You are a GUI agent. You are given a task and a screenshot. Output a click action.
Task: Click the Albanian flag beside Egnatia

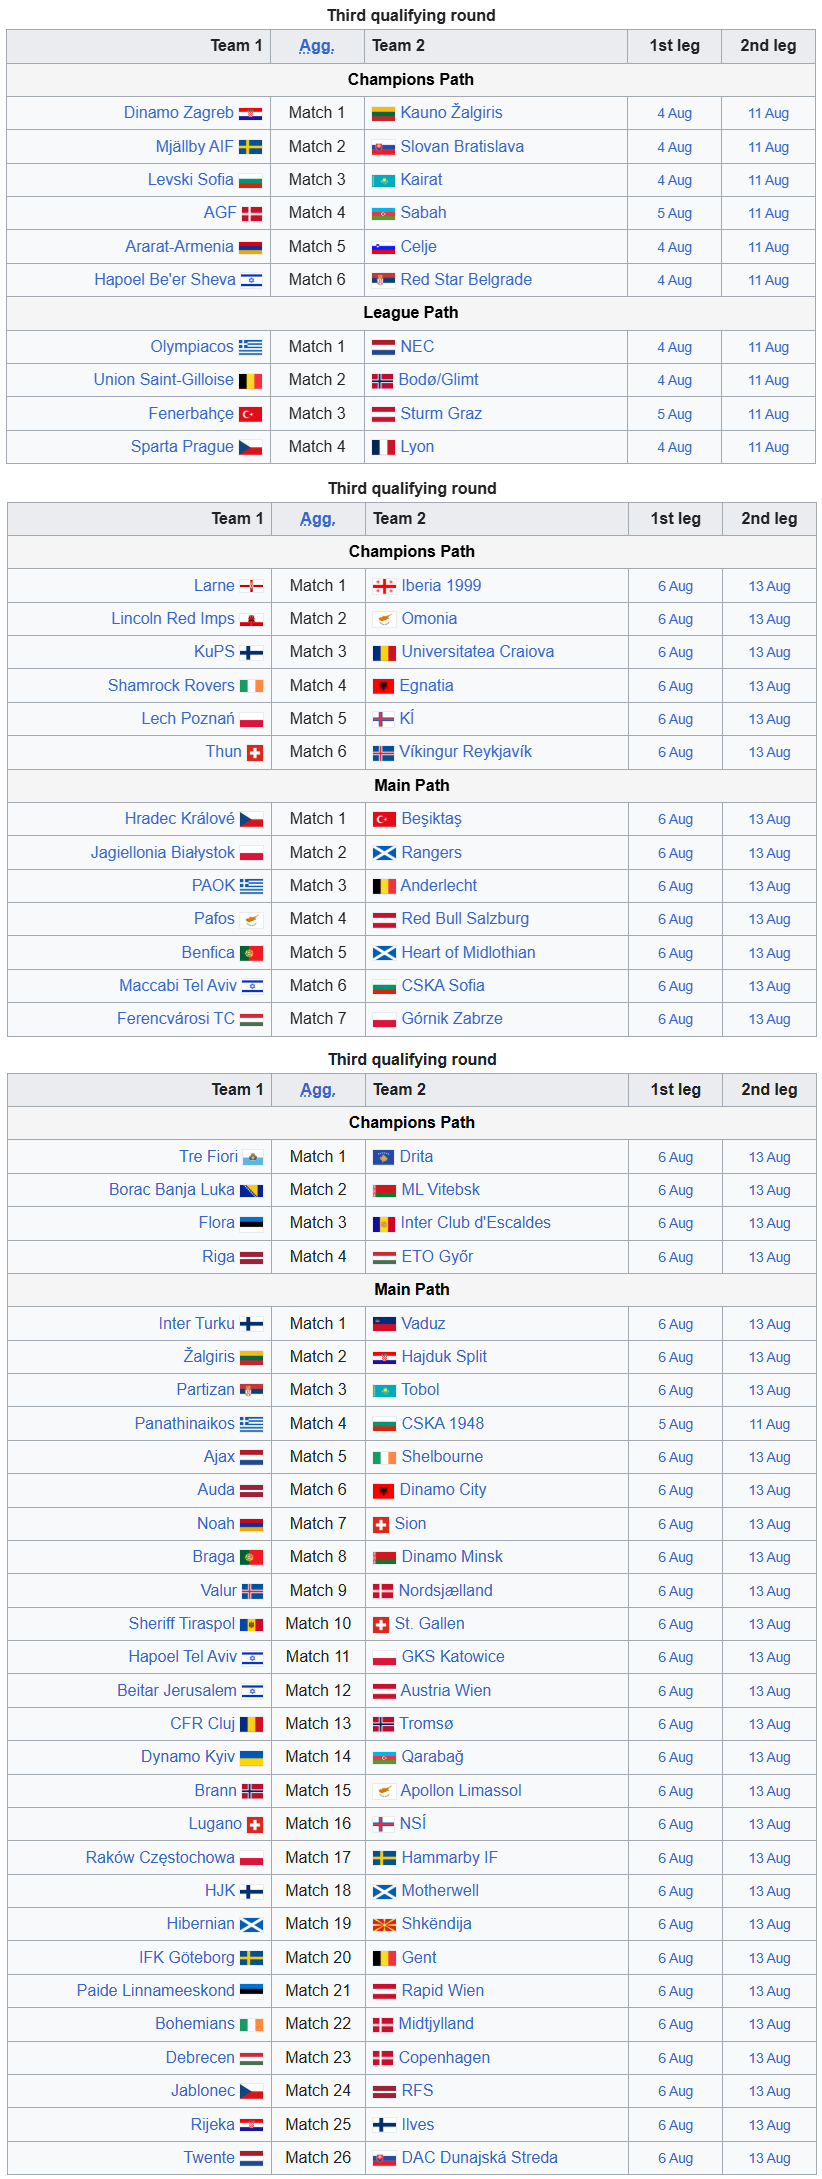tap(383, 686)
